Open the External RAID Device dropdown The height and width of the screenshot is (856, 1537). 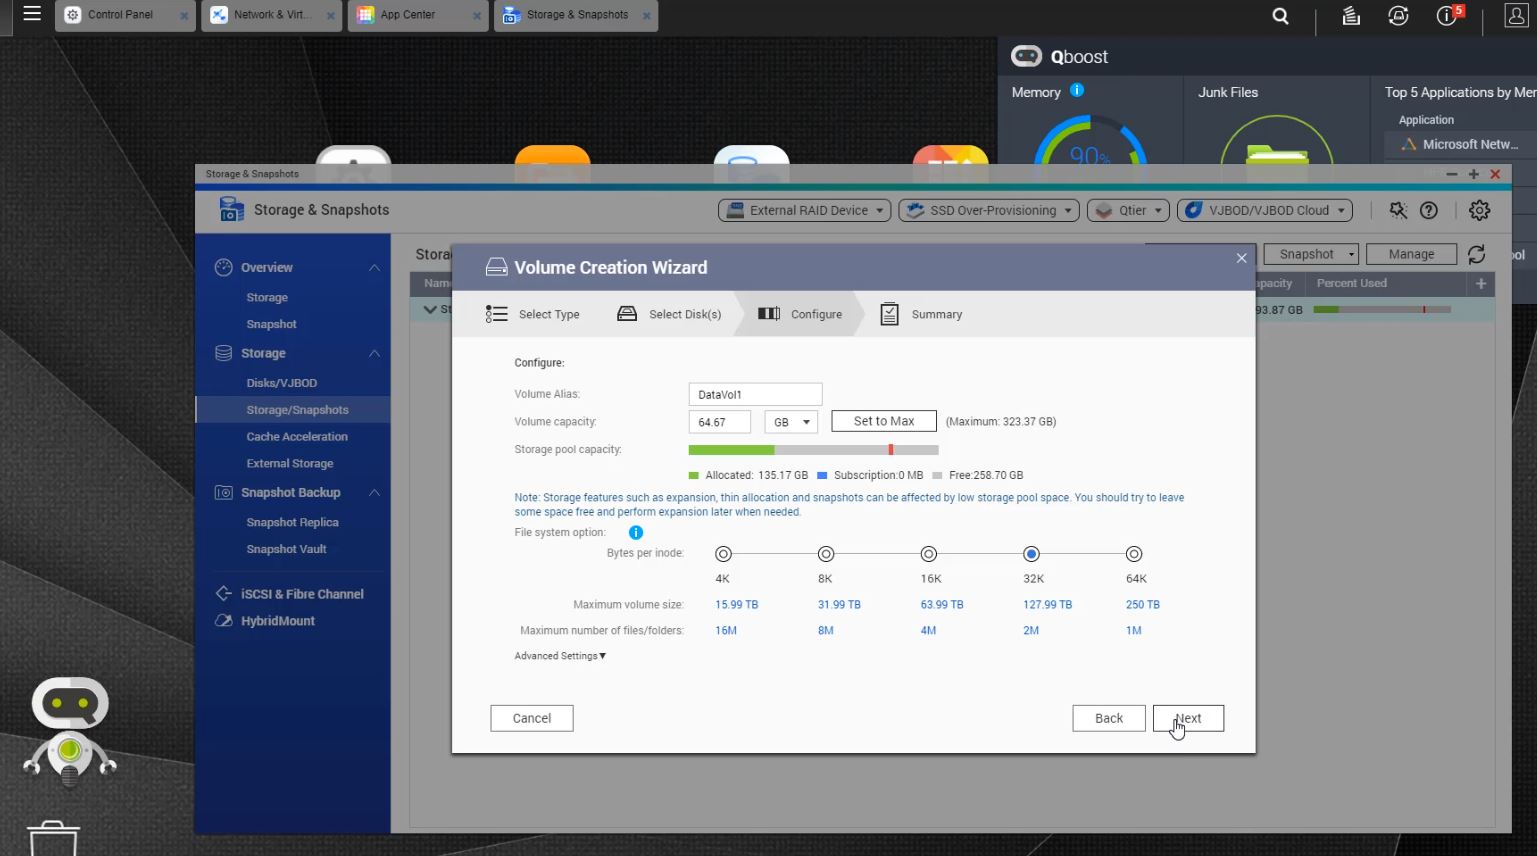coord(804,210)
